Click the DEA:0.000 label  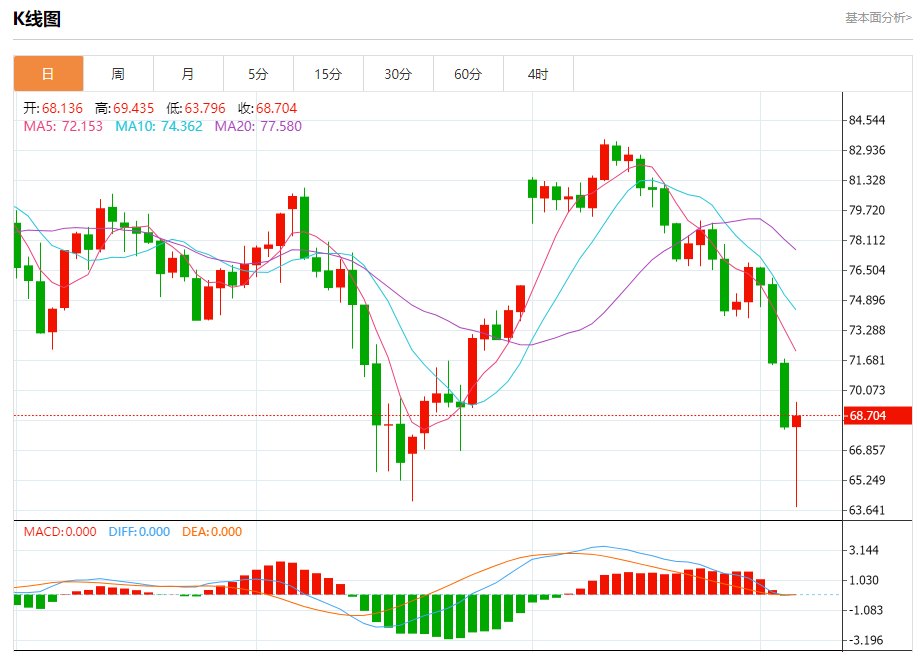tap(212, 532)
